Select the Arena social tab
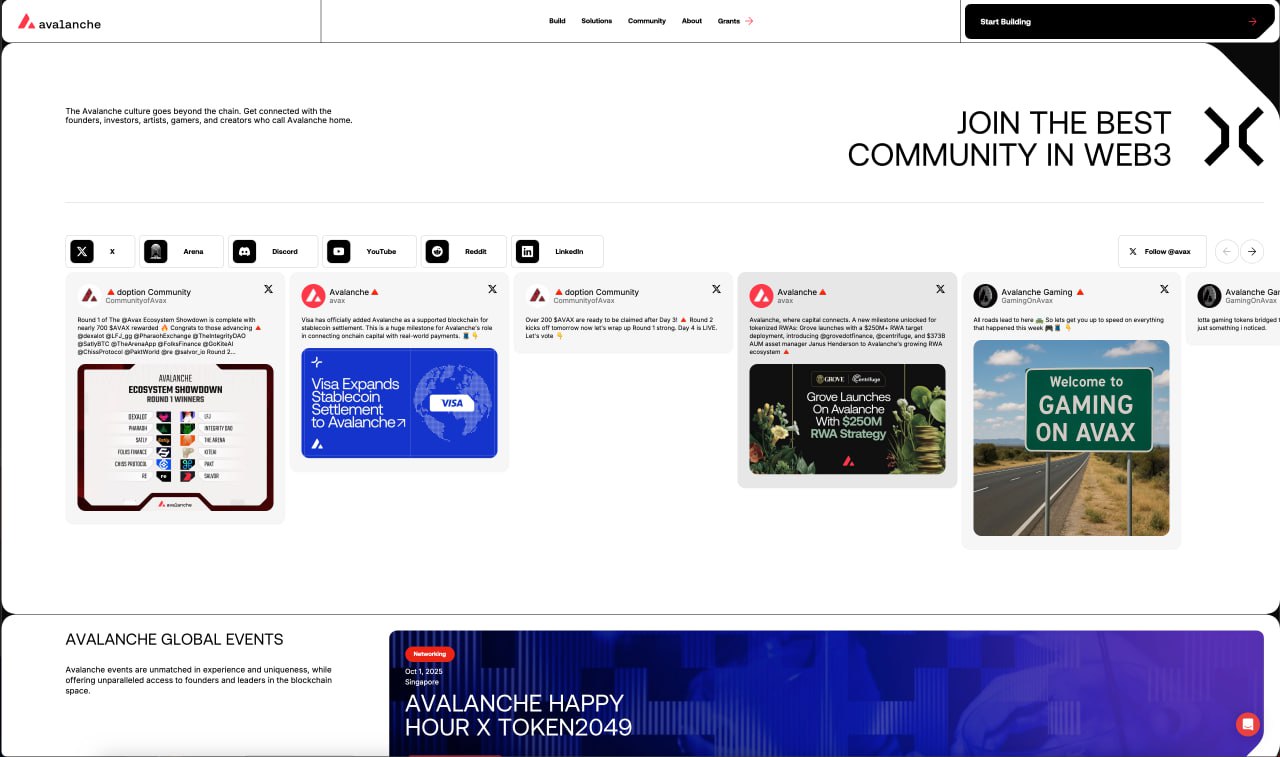Viewport: 1280px width, 757px height. point(181,252)
